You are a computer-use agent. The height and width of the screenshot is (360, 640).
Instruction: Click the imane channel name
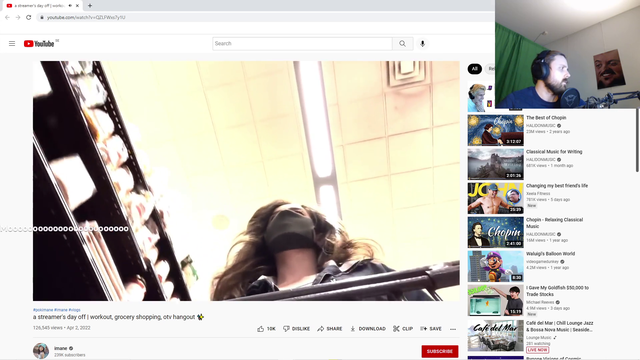[60, 348]
